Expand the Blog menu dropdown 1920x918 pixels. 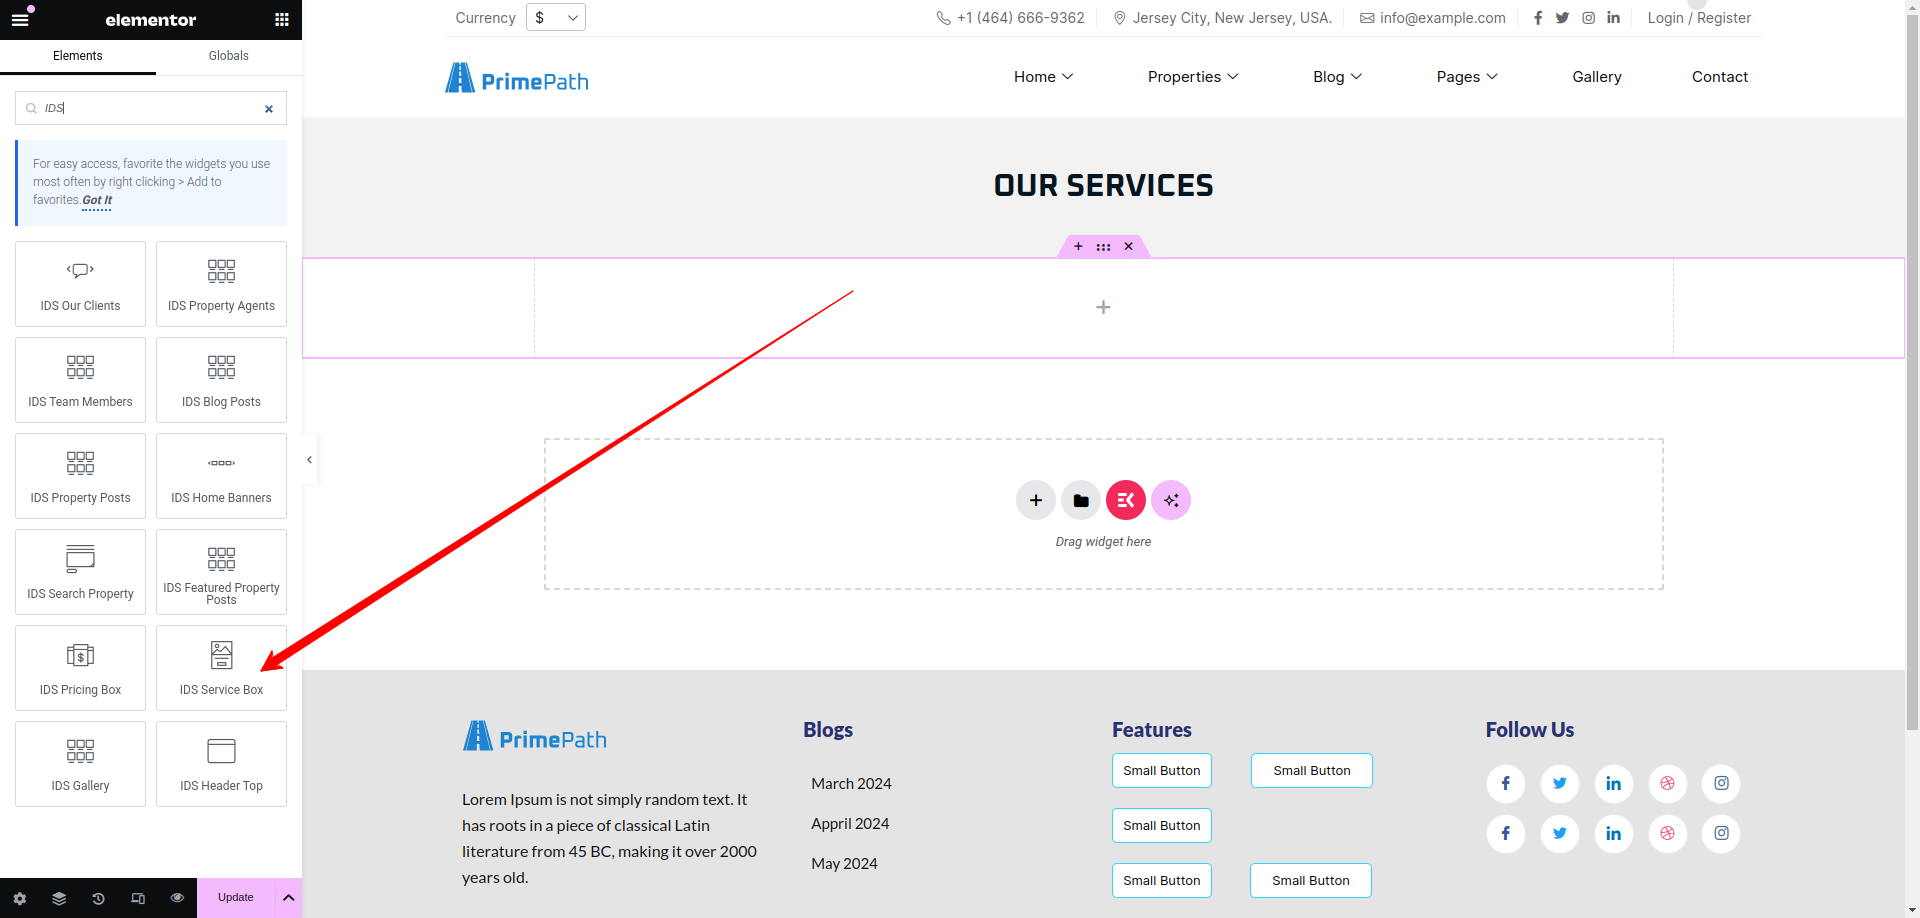click(x=1337, y=77)
